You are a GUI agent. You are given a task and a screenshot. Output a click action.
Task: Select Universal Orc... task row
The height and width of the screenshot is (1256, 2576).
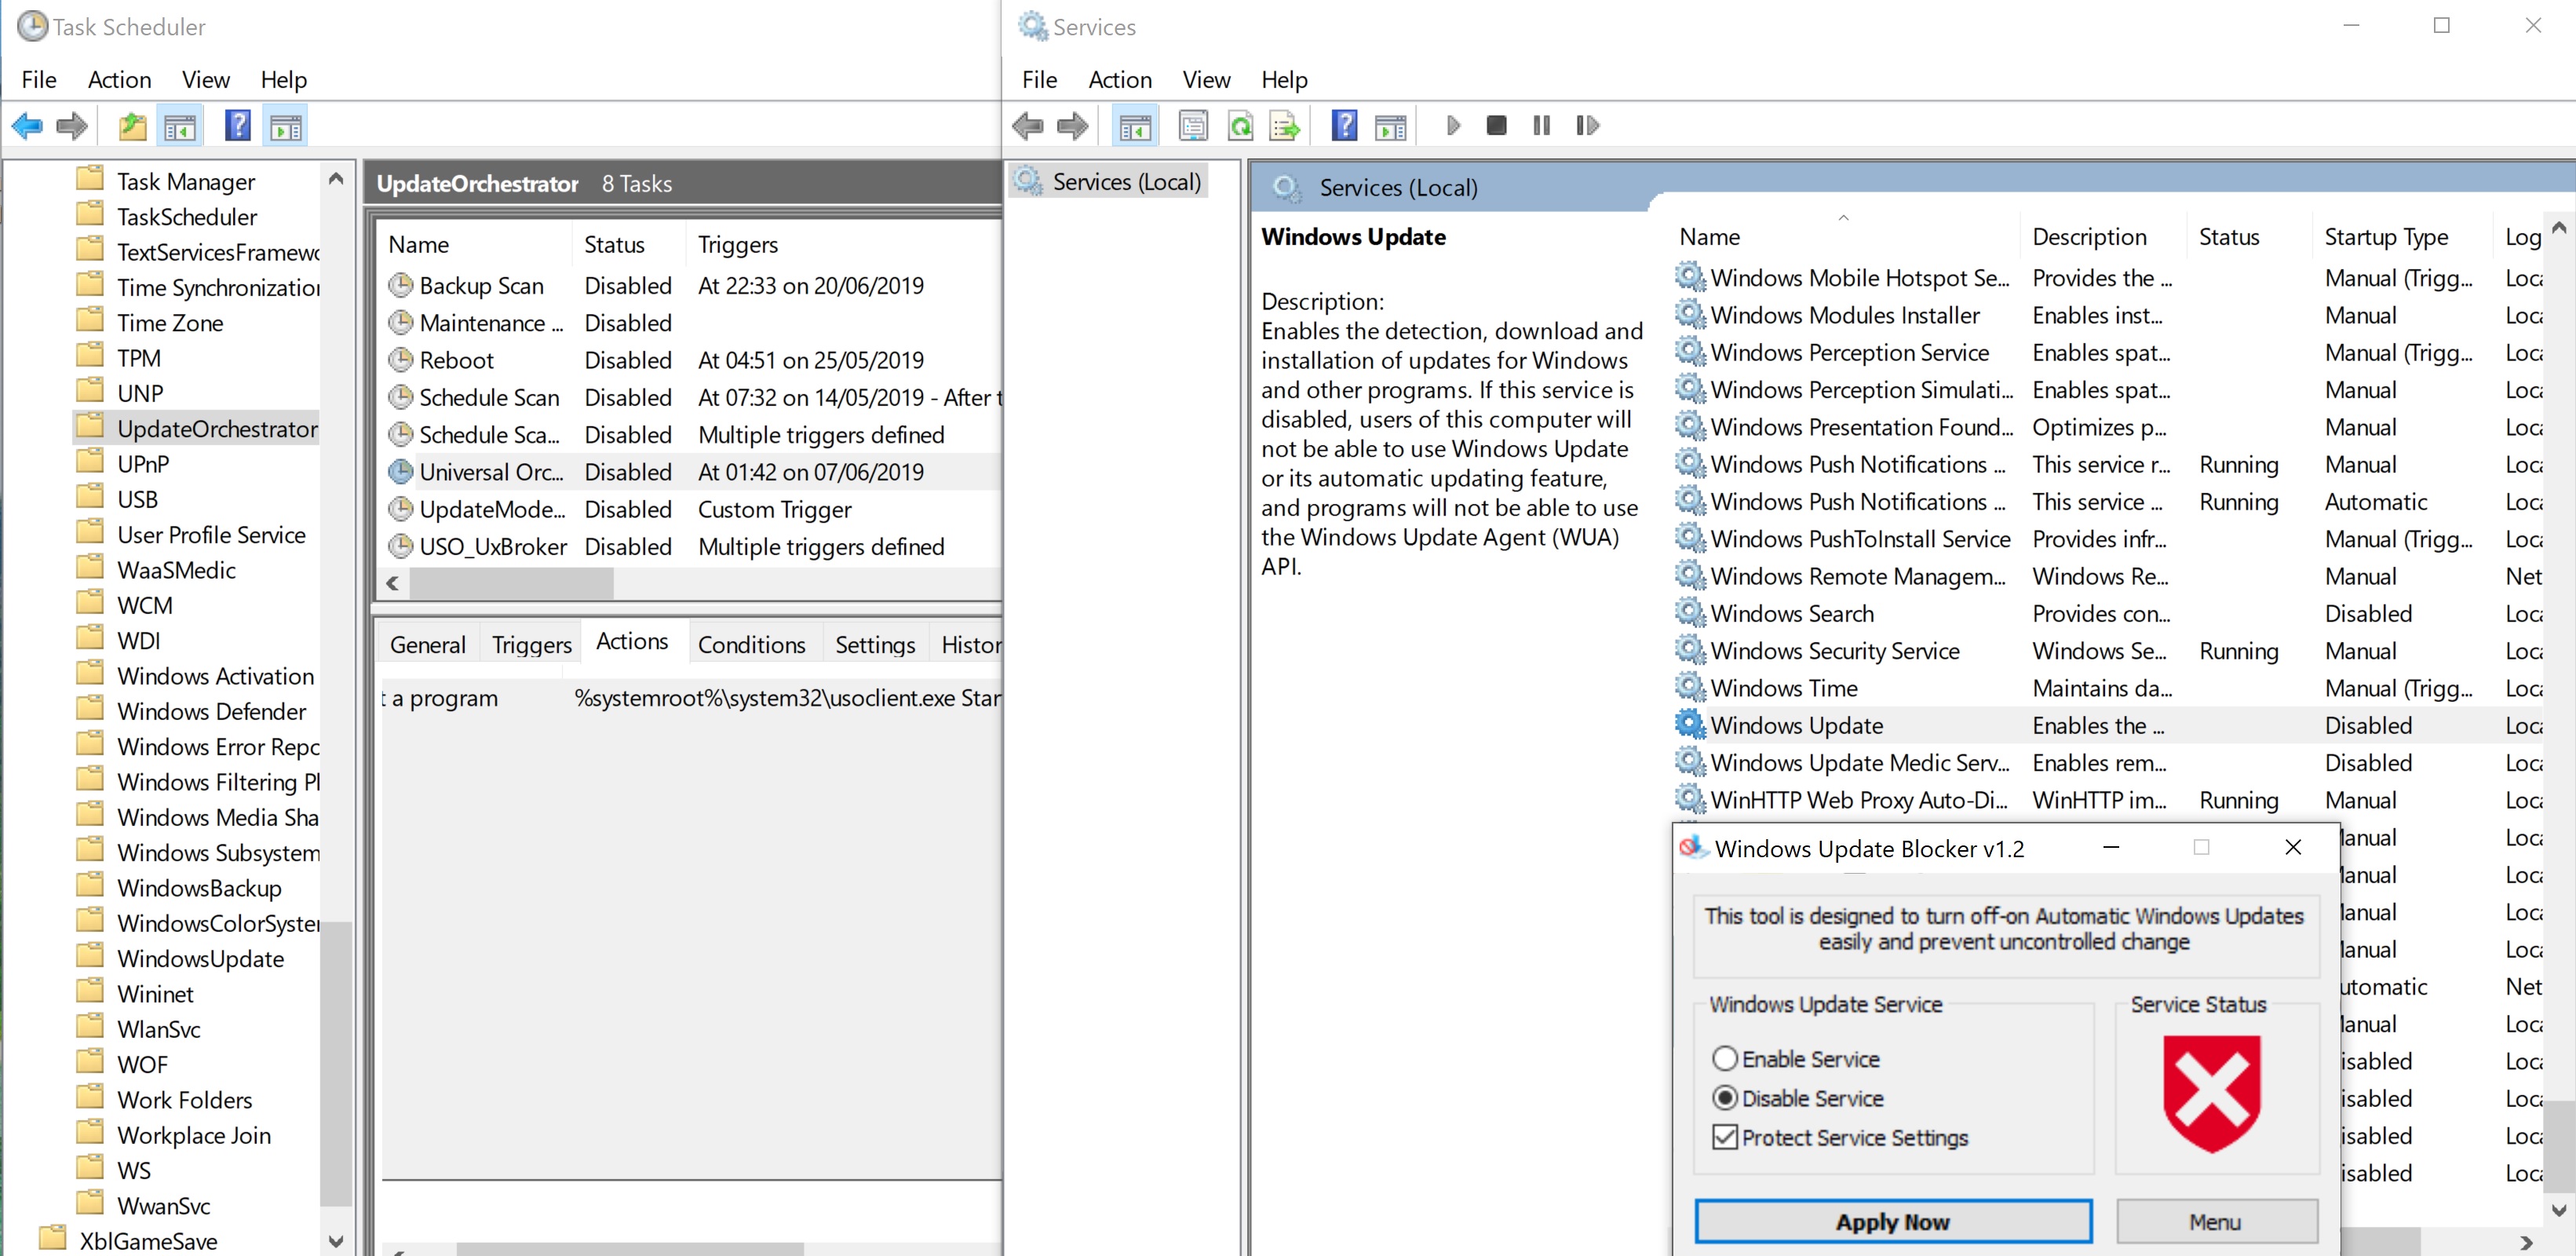690,471
